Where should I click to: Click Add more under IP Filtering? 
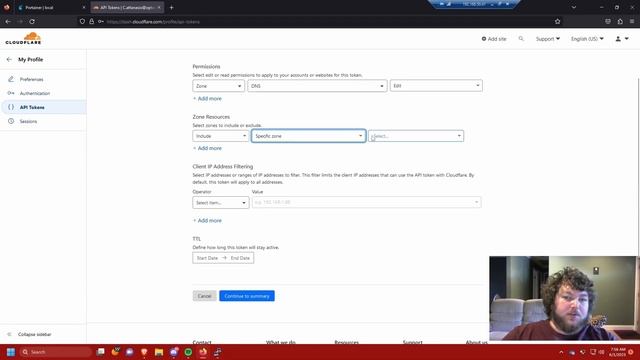click(x=207, y=221)
